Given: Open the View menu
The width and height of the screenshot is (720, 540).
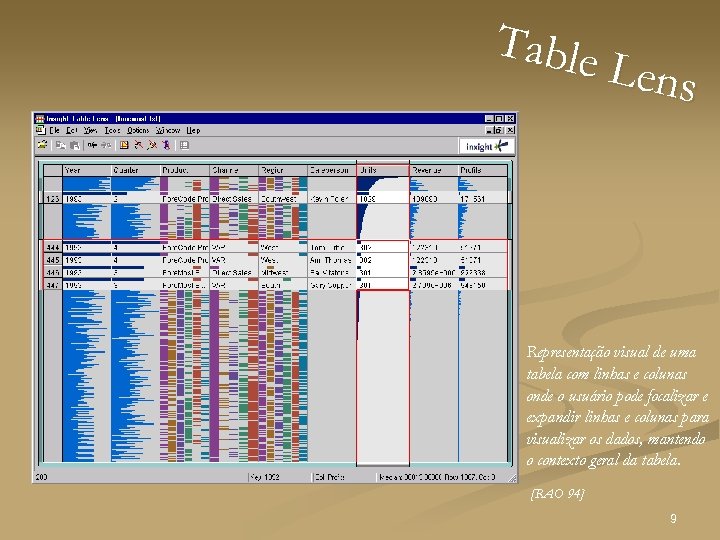Looking at the screenshot, I should click(90, 130).
